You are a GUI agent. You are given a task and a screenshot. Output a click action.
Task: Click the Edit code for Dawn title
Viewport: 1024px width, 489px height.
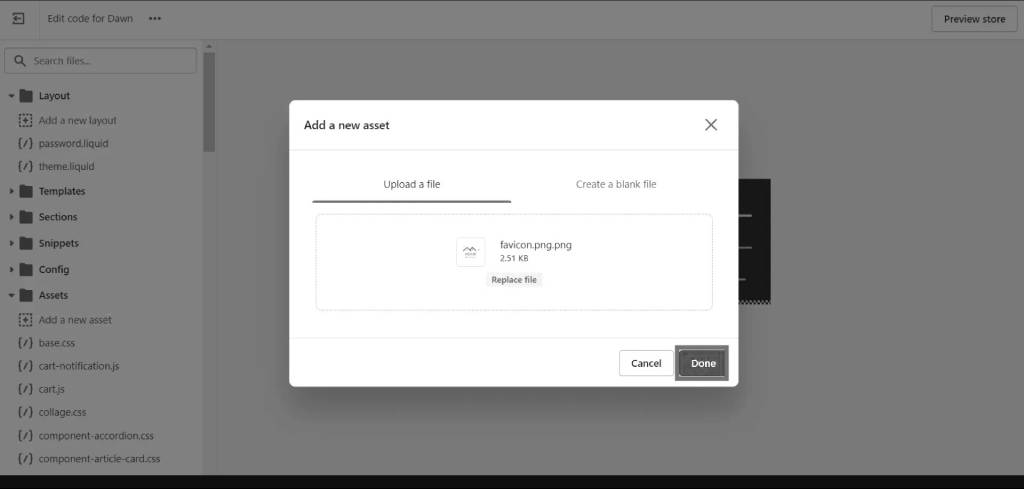point(90,18)
